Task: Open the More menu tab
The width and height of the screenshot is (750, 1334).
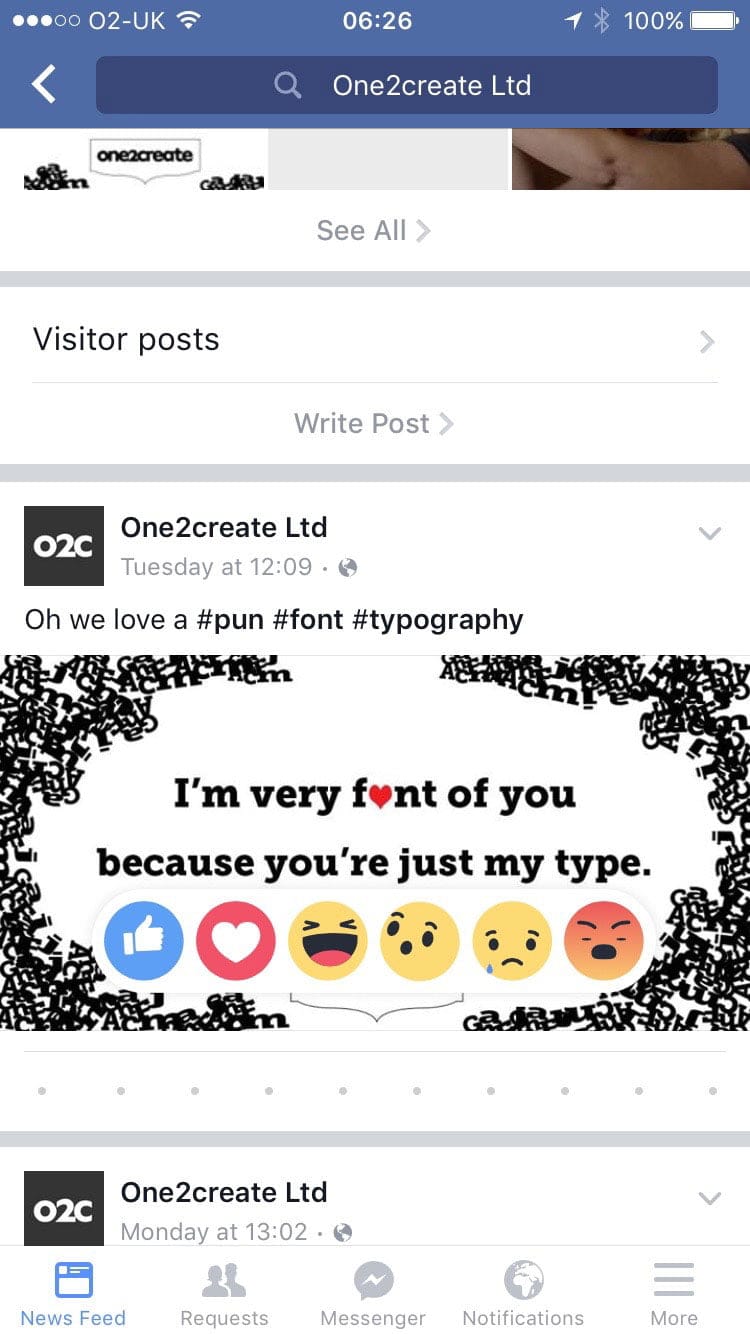Action: point(674,1292)
